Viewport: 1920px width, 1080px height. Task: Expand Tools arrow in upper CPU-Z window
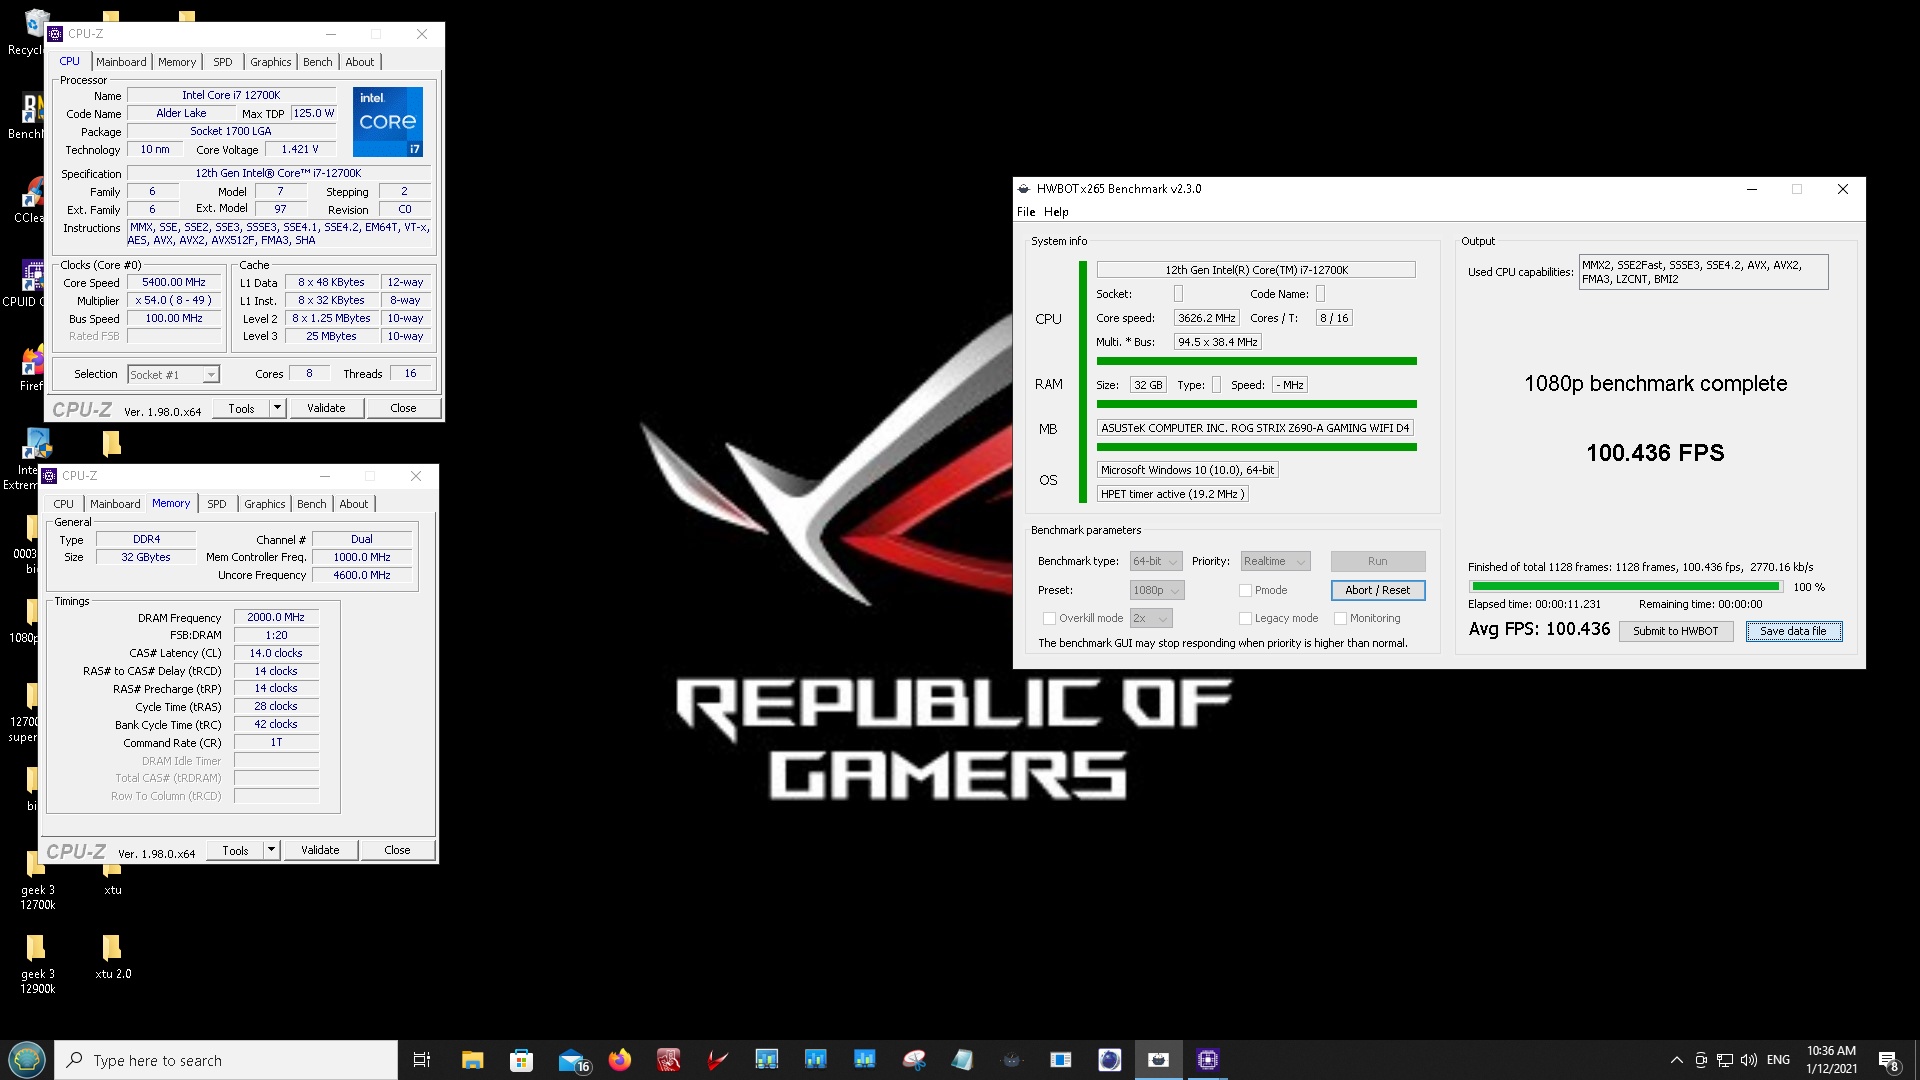(x=277, y=408)
